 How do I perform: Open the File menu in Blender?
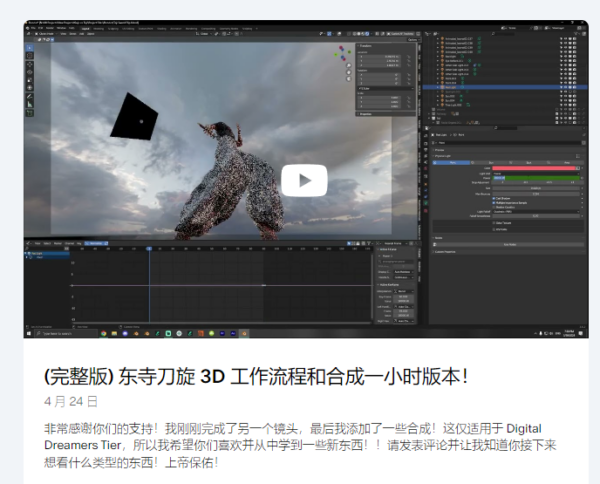click(38, 29)
